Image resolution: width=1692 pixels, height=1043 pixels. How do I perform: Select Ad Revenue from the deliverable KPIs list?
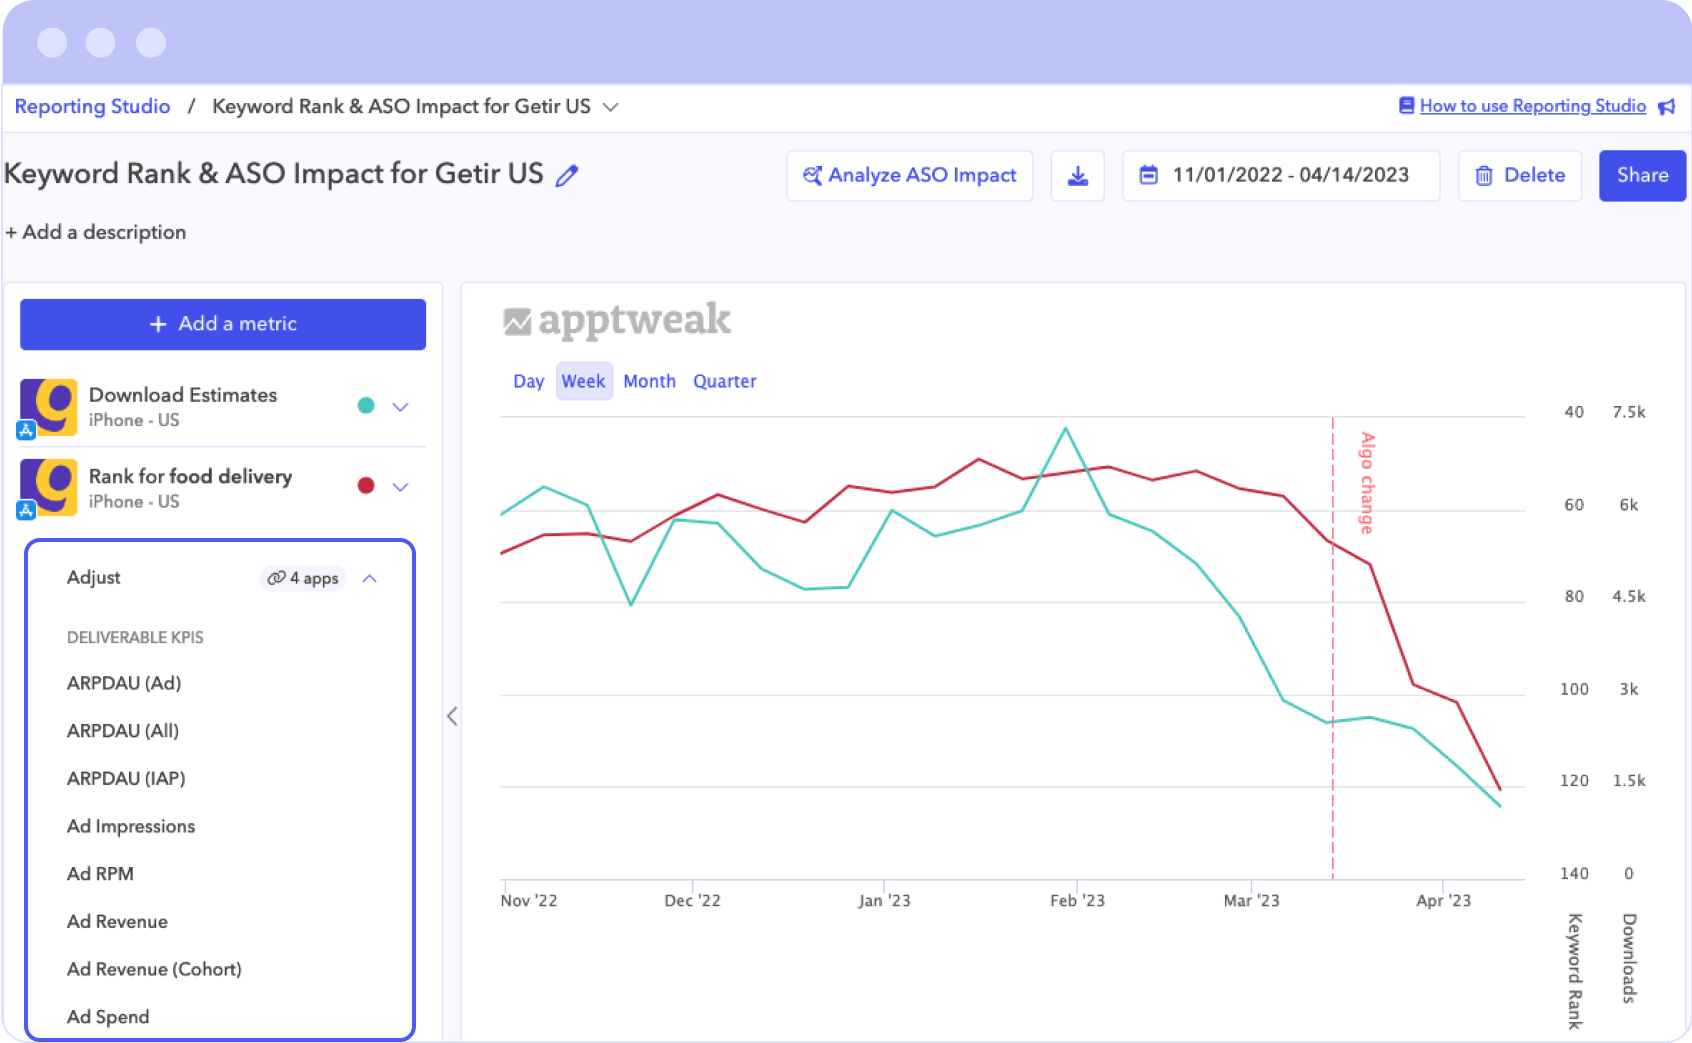116,921
